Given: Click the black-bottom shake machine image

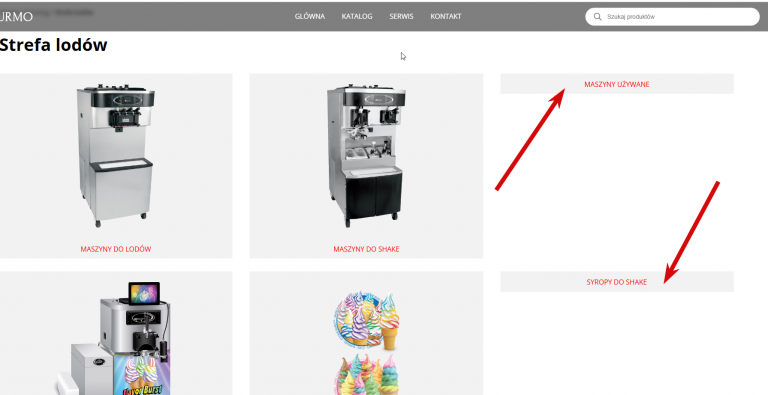Looking at the screenshot, I should tap(366, 155).
